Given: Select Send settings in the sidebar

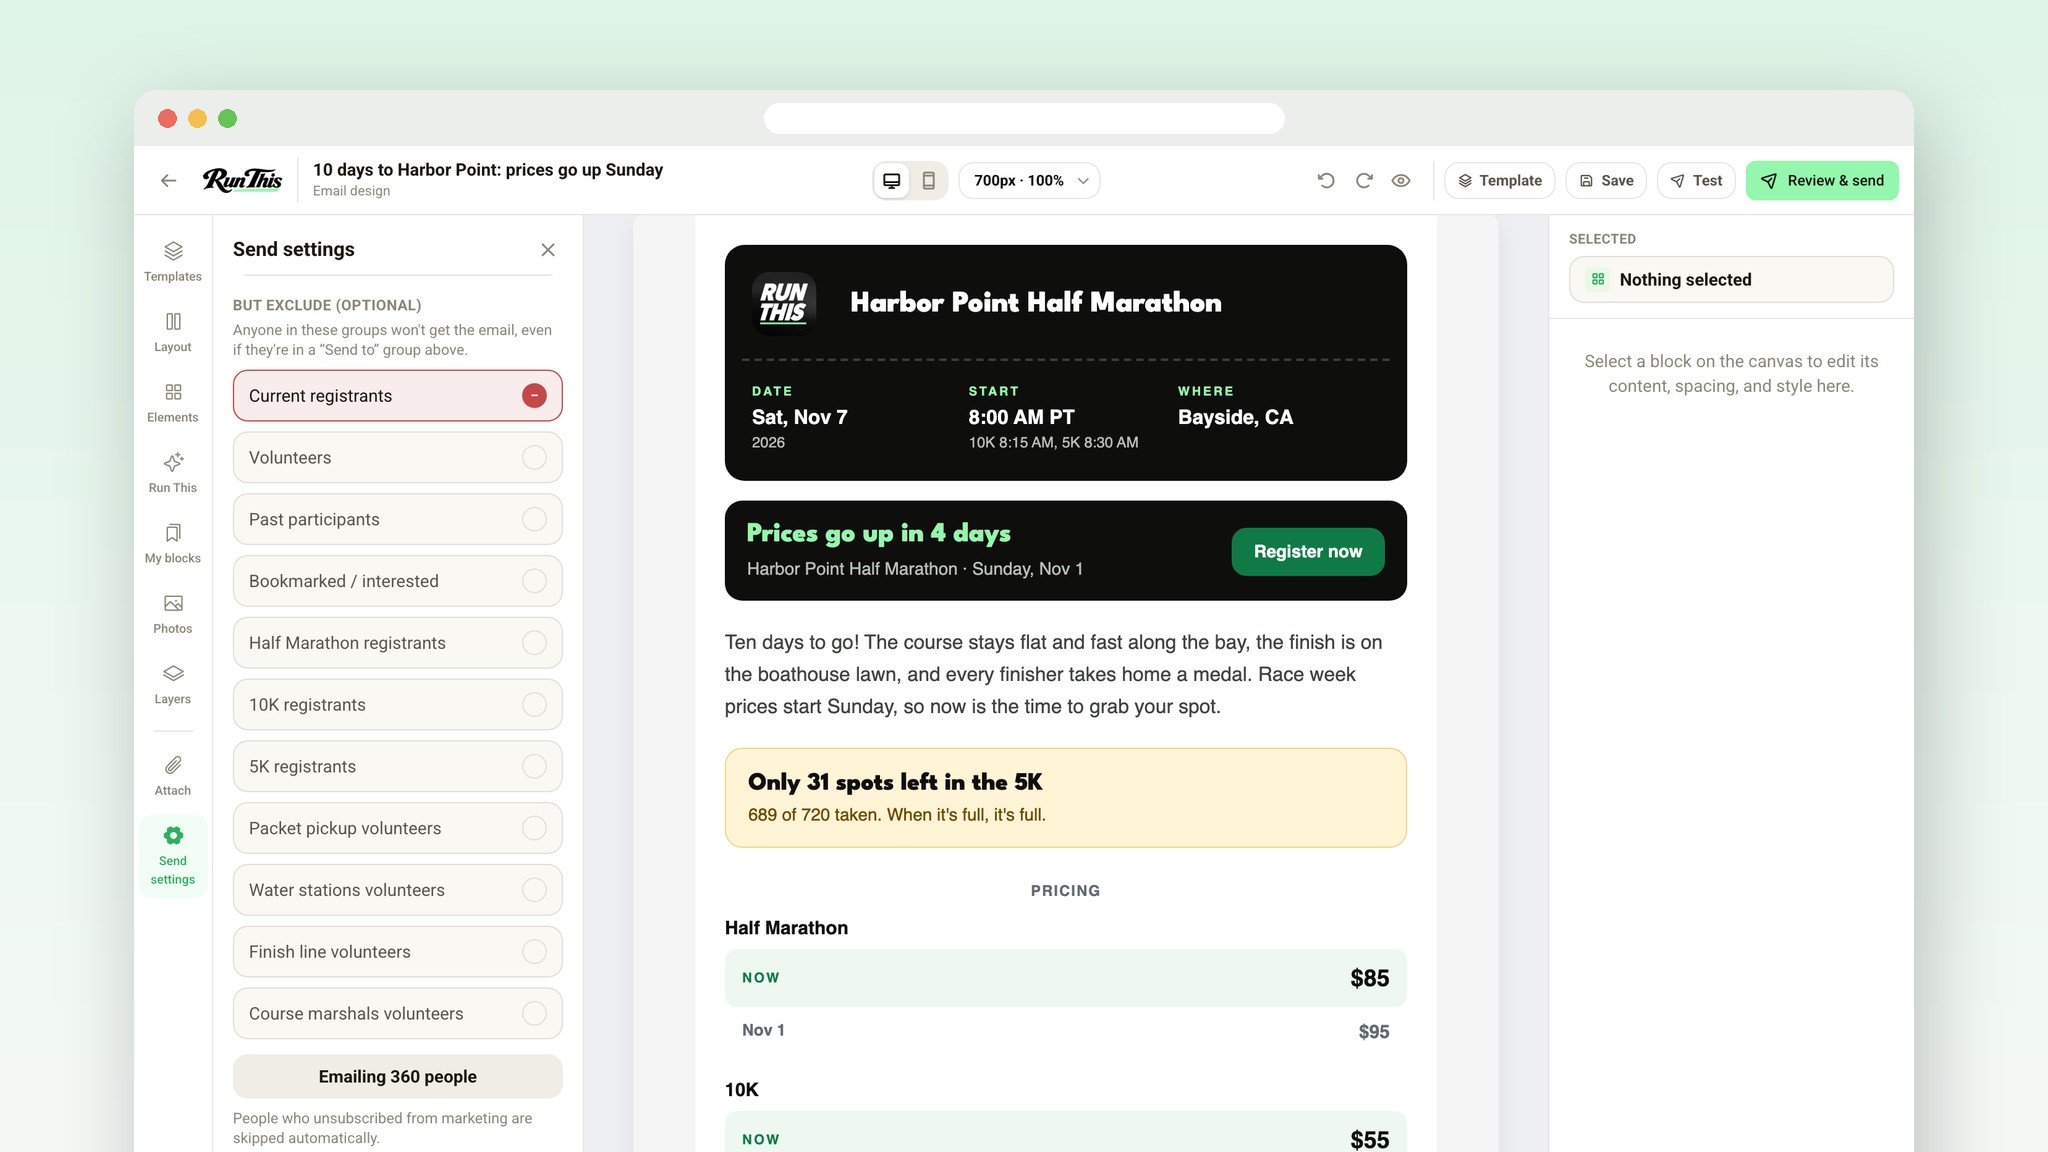Looking at the screenshot, I should tap(173, 856).
